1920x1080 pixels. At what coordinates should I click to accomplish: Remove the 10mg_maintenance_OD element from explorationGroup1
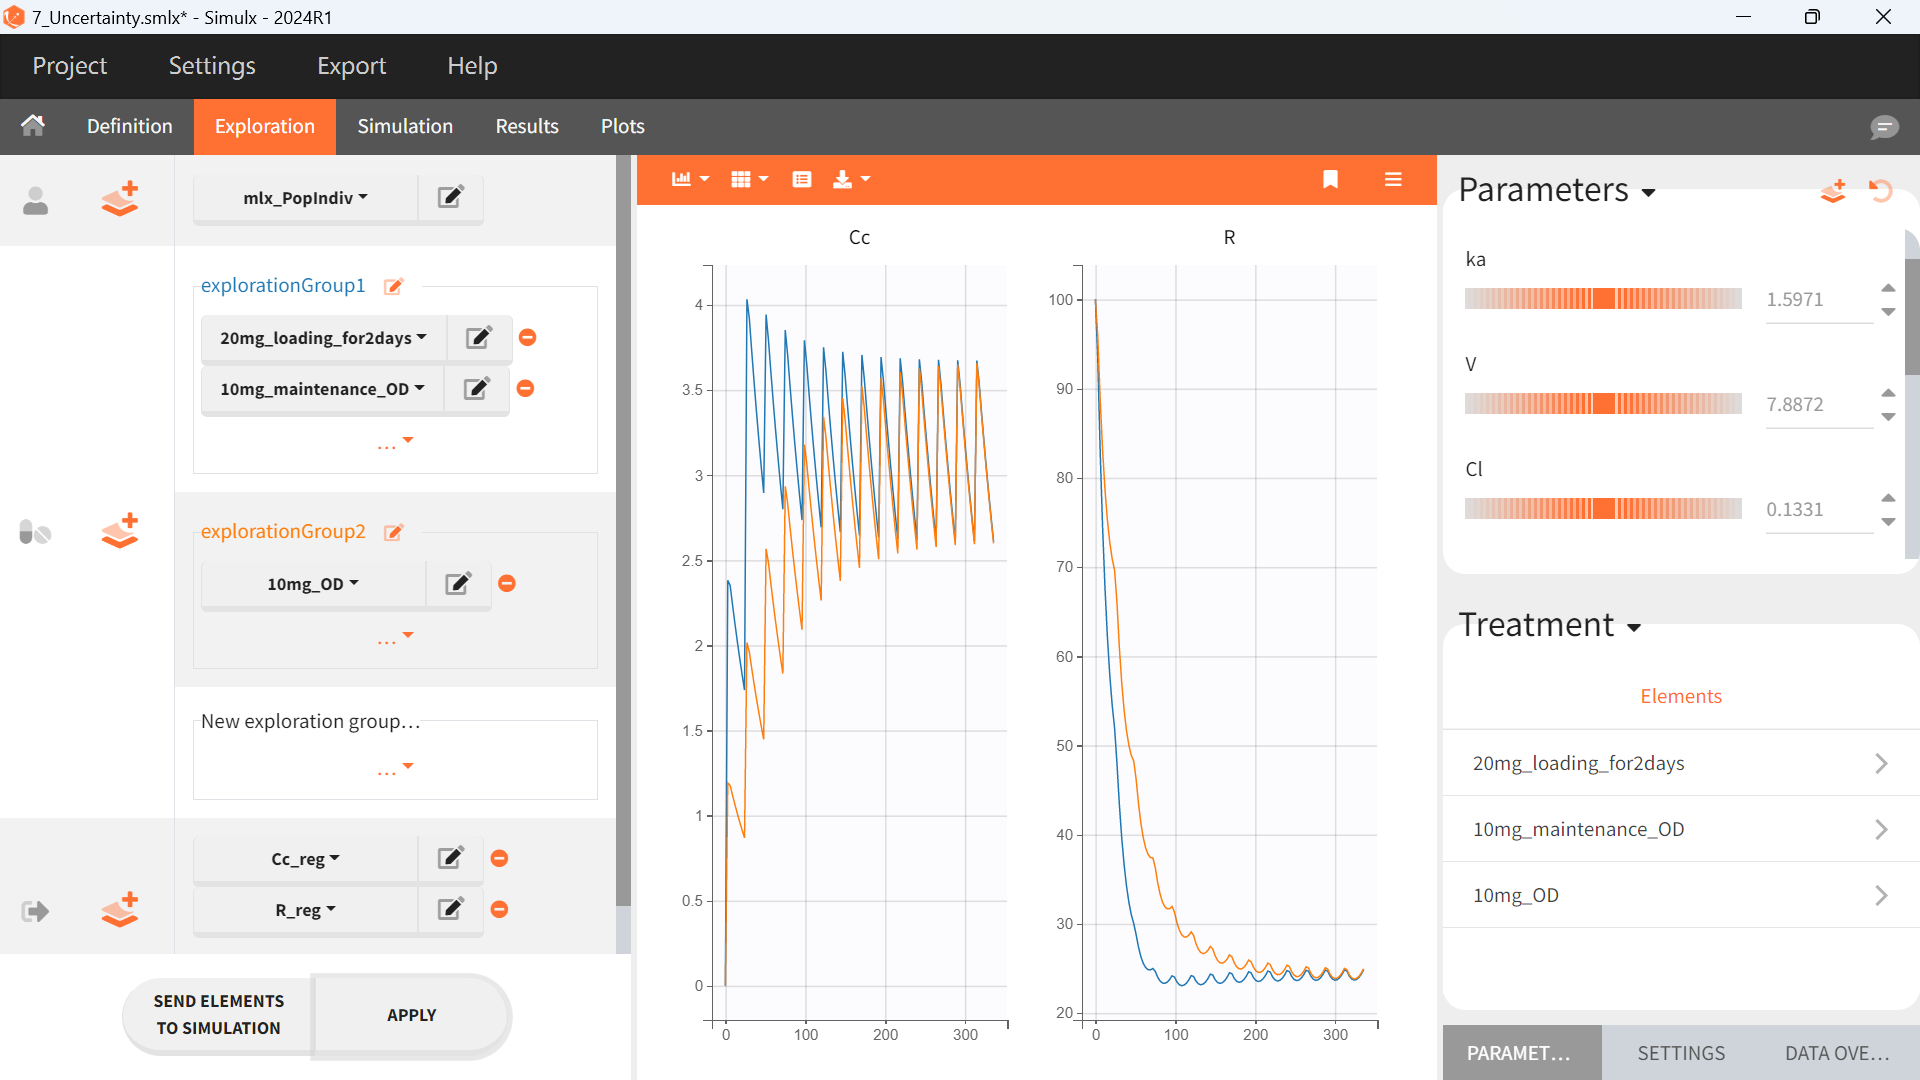tap(525, 389)
